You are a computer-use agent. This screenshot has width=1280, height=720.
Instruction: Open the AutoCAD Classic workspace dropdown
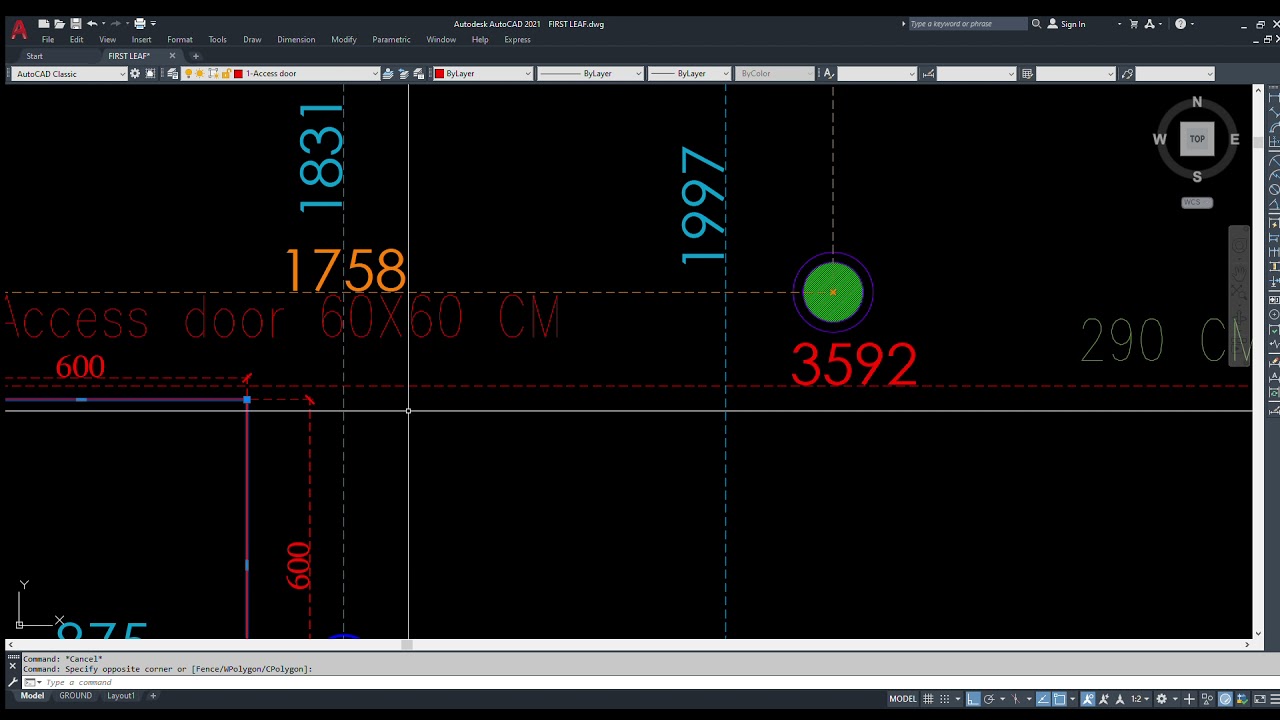70,73
